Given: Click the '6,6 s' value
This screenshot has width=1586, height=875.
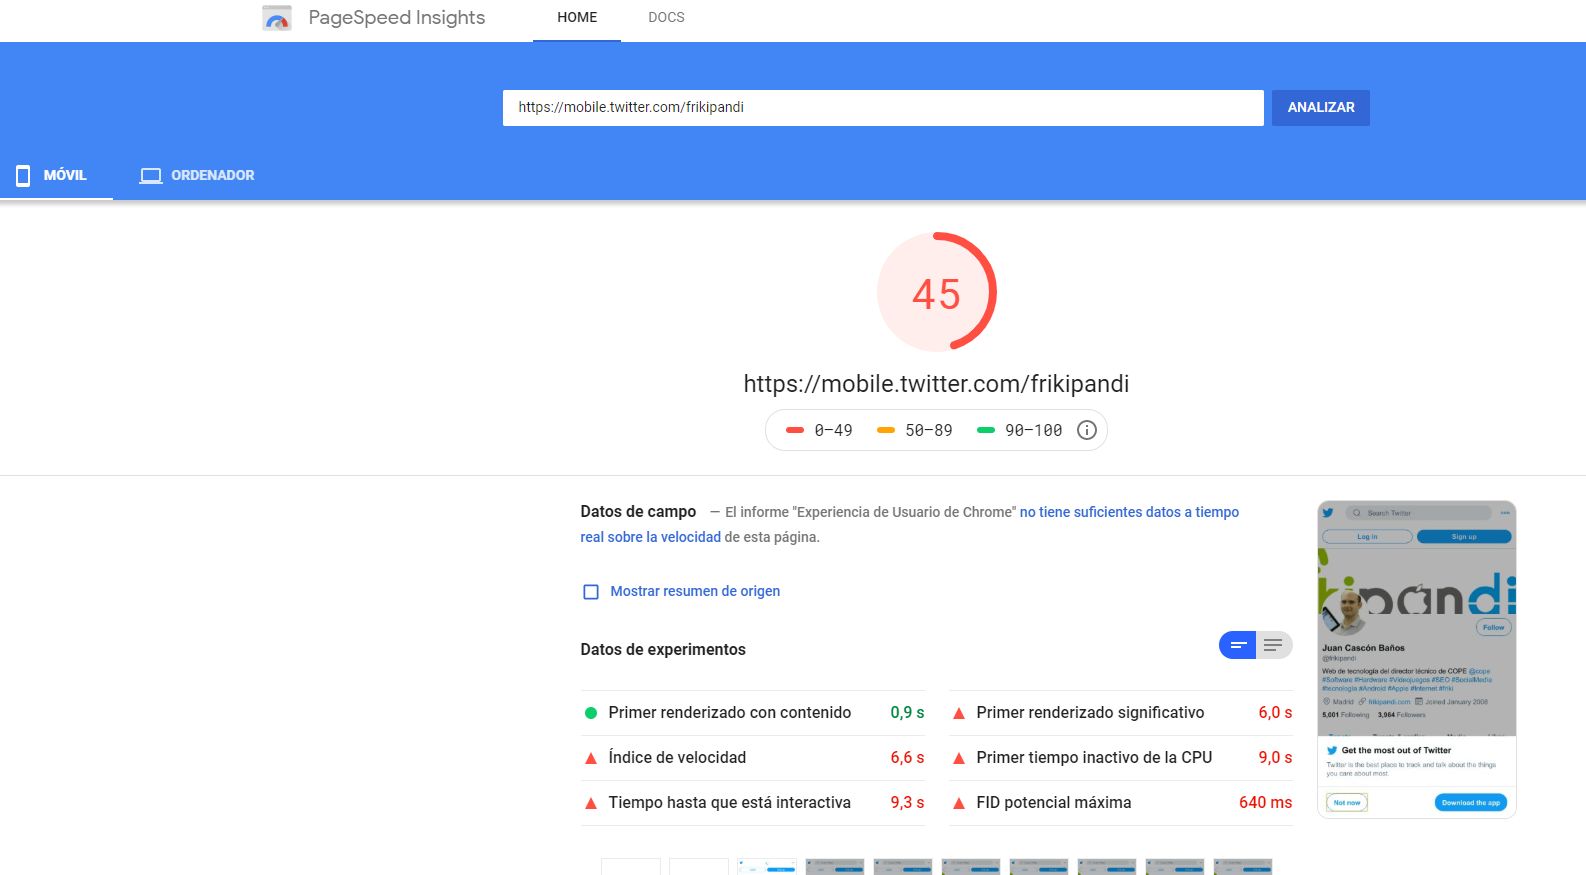Looking at the screenshot, I should click(907, 758).
